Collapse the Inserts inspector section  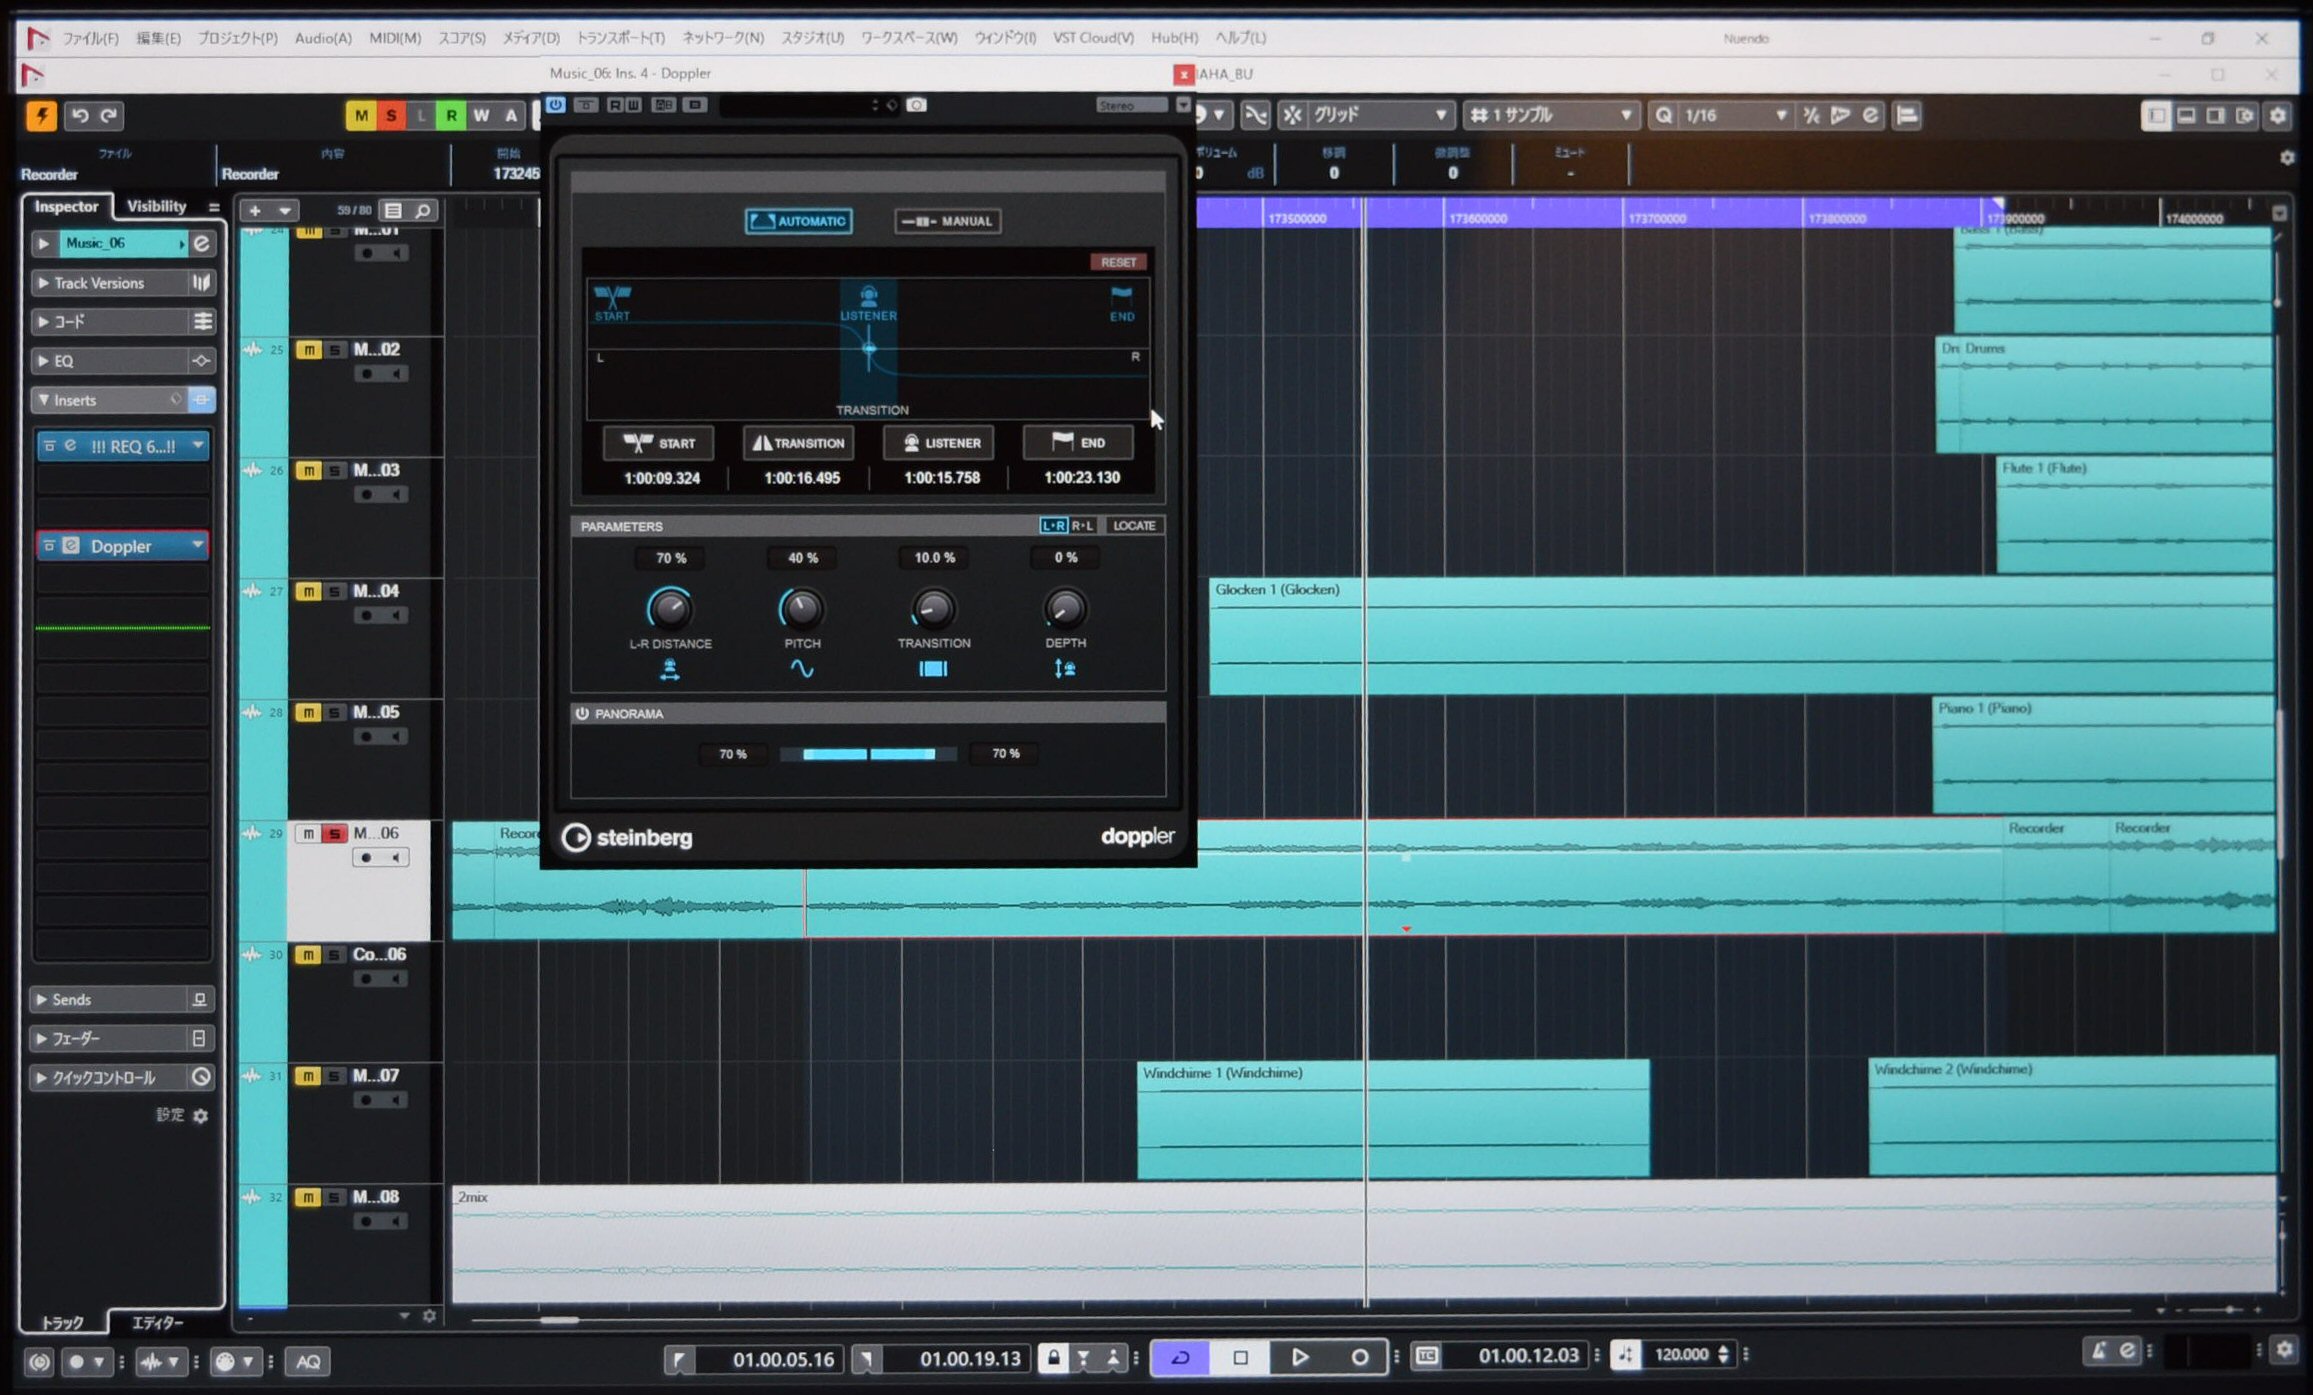point(43,400)
